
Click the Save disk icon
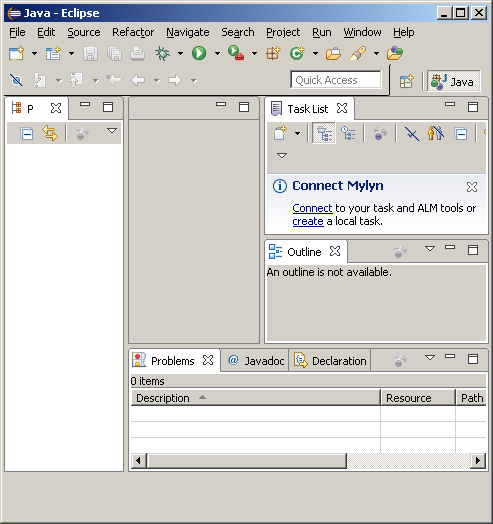click(90, 53)
